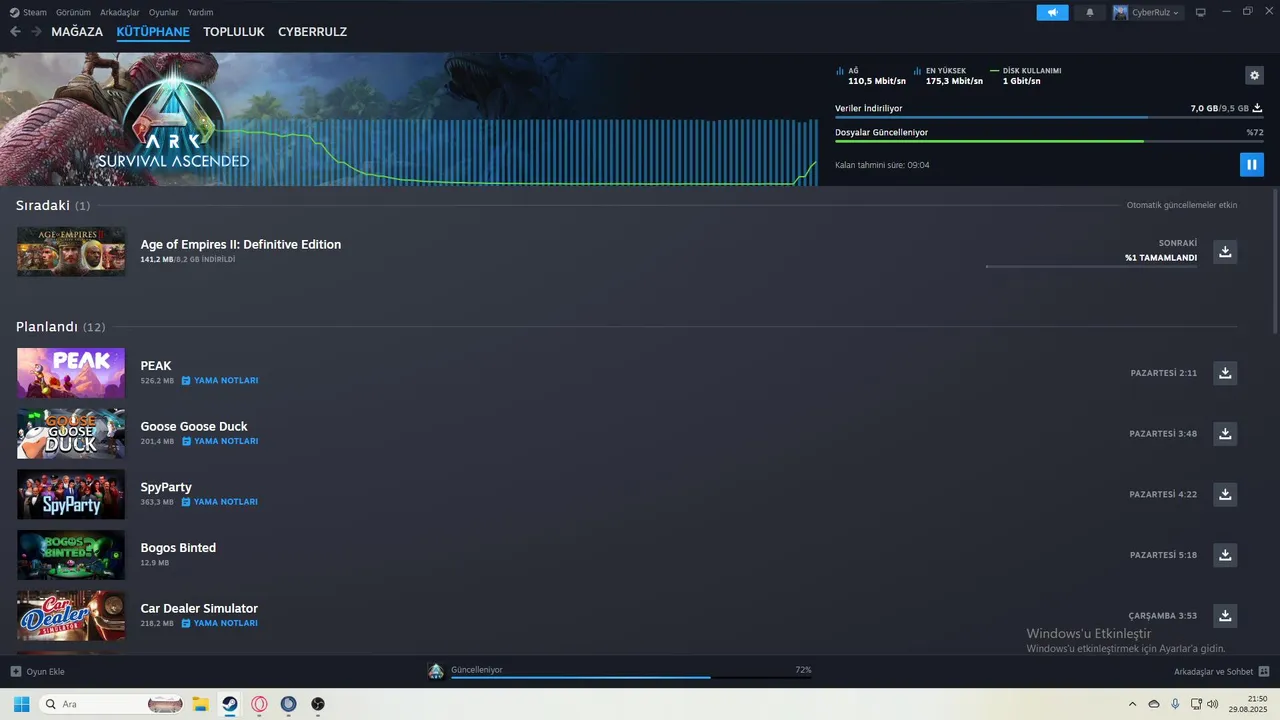Screen dimensions: 1280x720
Task: Open the taskbar clock and date
Action: [1250, 704]
